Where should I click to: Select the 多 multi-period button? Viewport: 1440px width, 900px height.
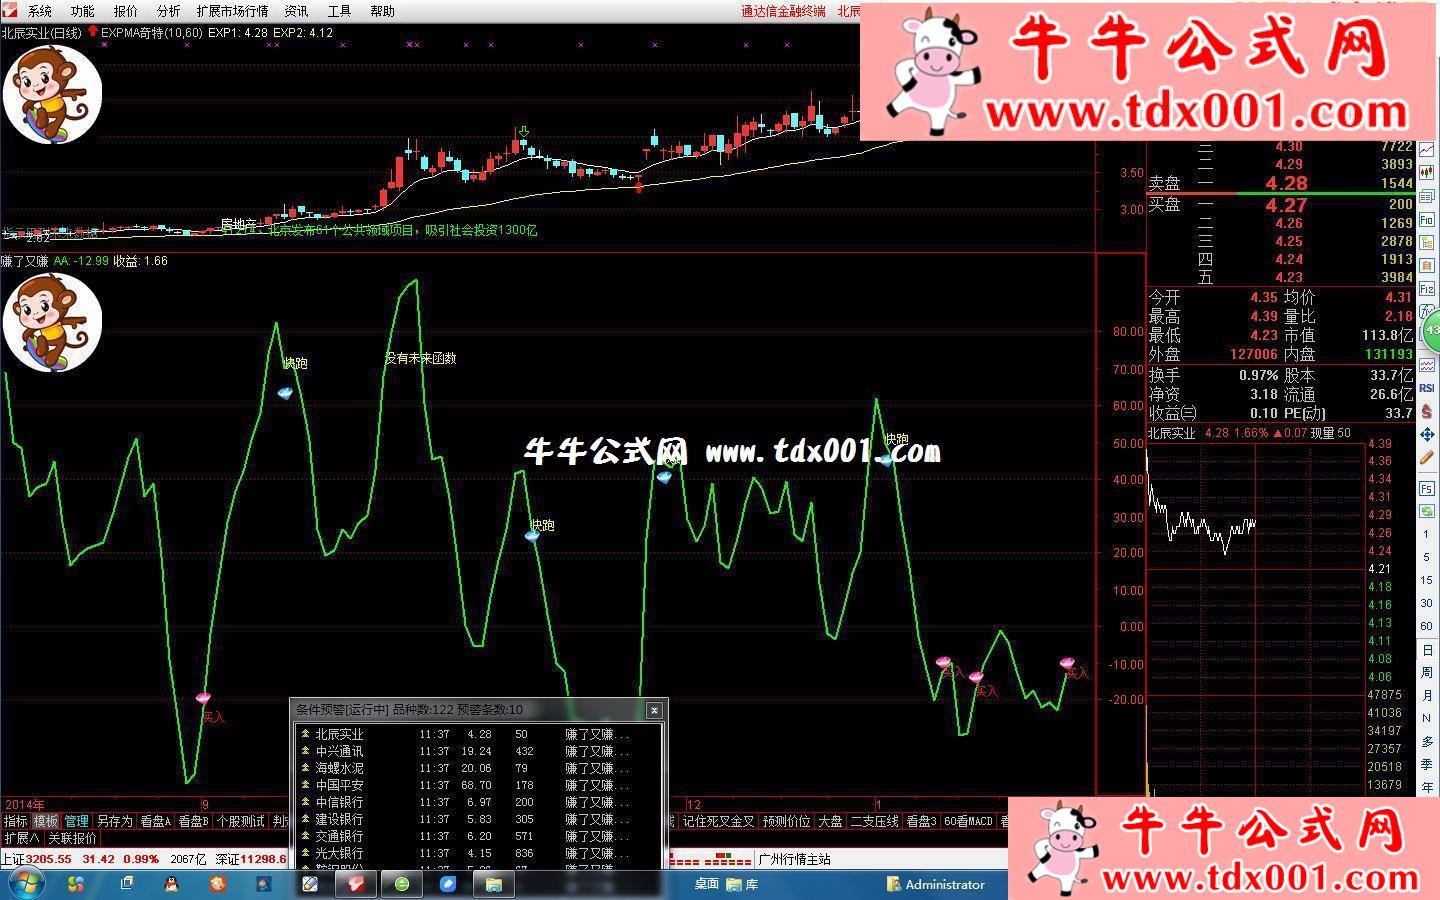(x=1427, y=742)
